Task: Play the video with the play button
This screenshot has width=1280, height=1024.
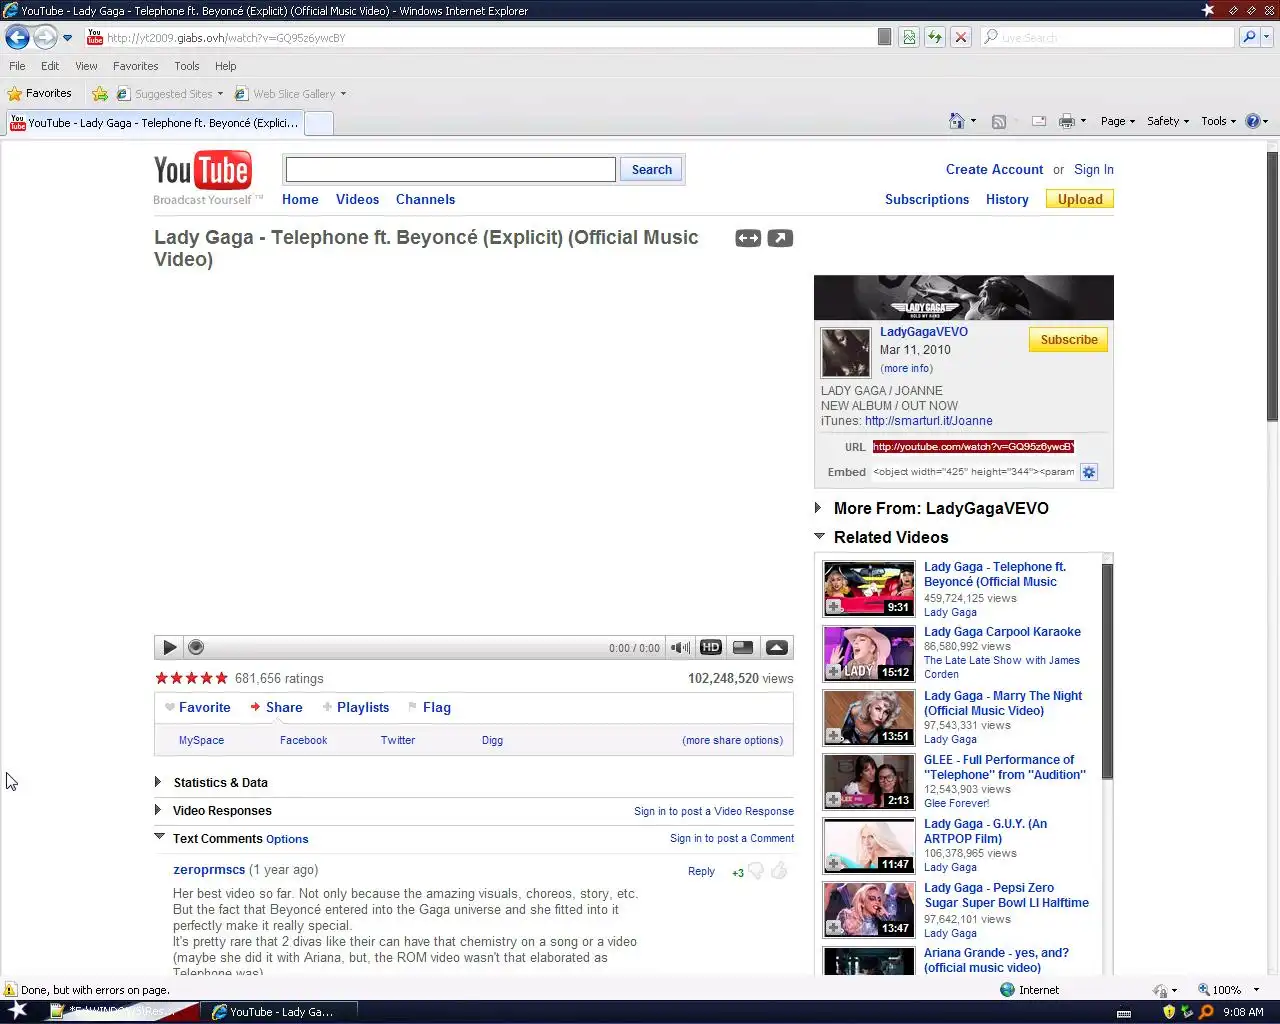Action: pos(169,647)
